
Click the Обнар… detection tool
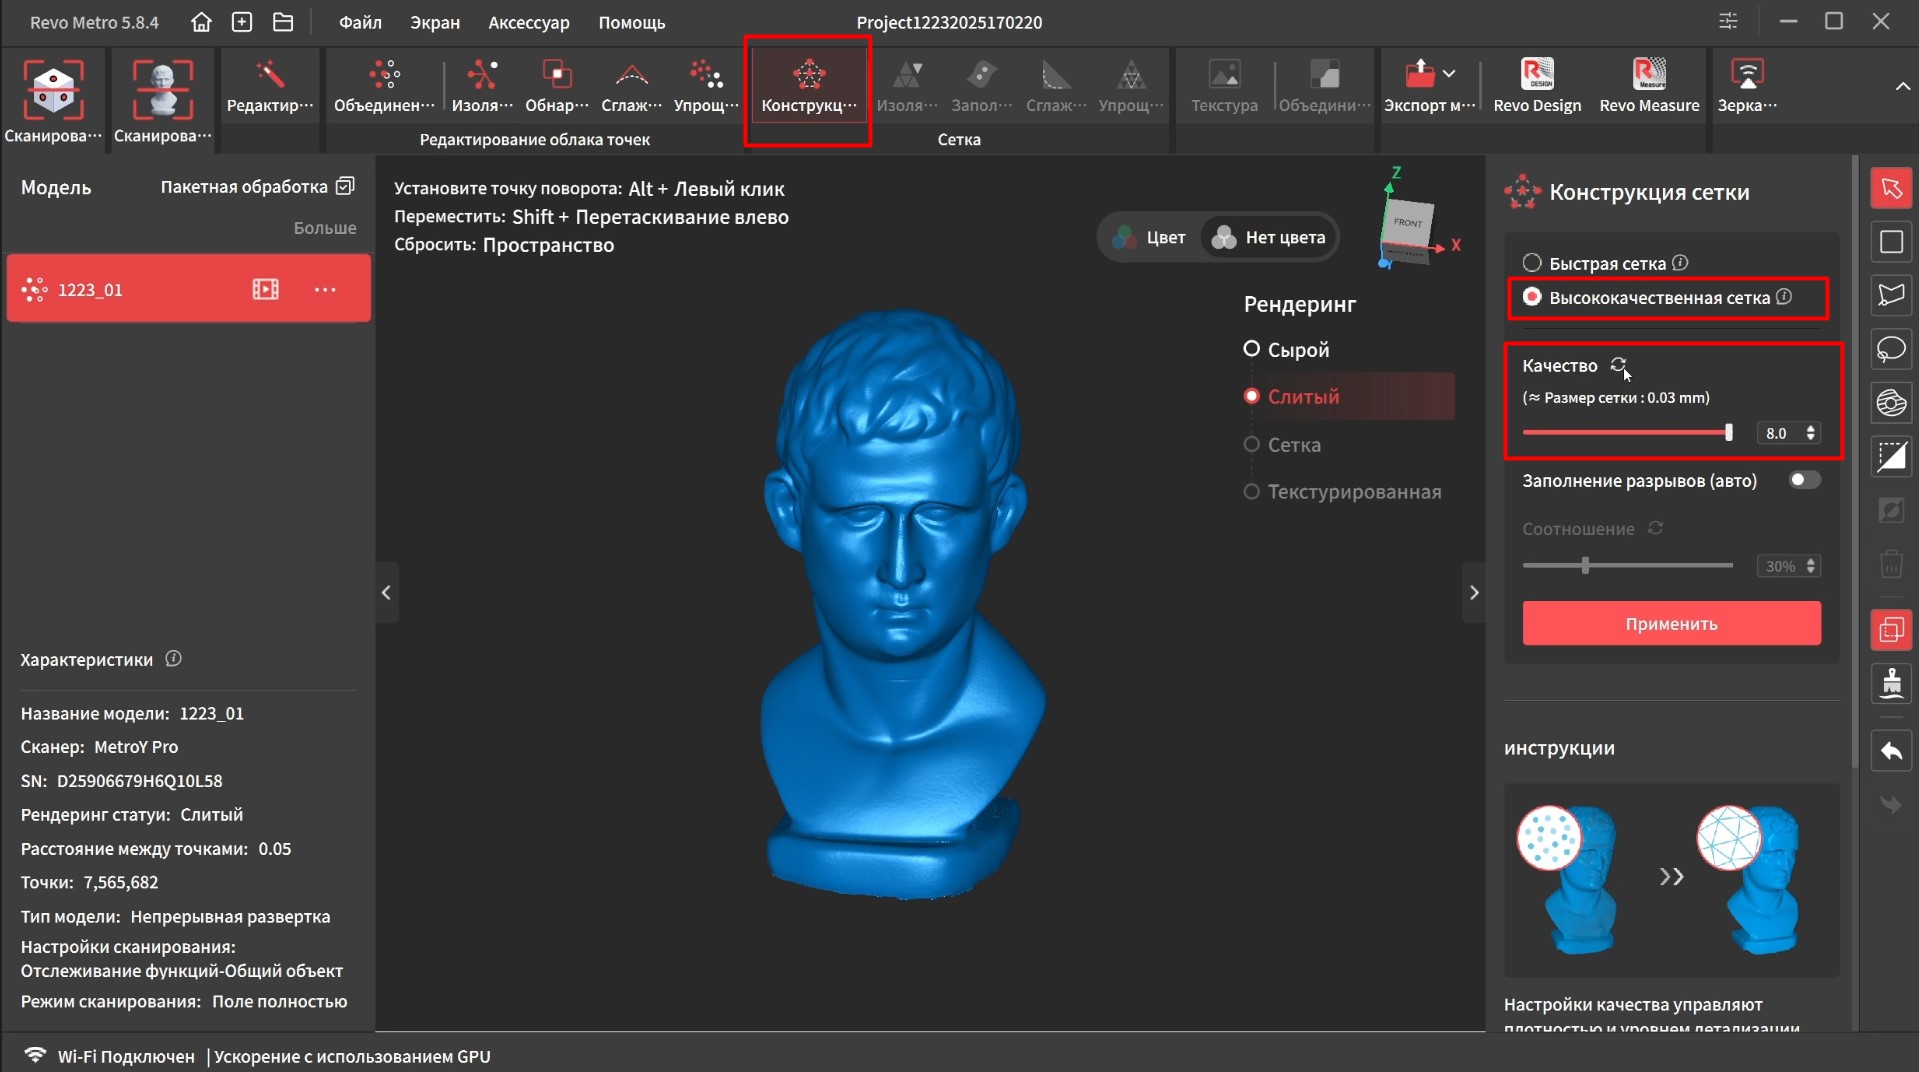coord(557,86)
